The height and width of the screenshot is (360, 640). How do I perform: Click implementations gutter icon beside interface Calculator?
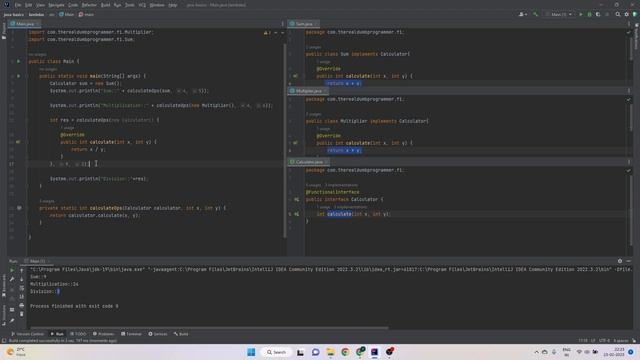[296, 200]
